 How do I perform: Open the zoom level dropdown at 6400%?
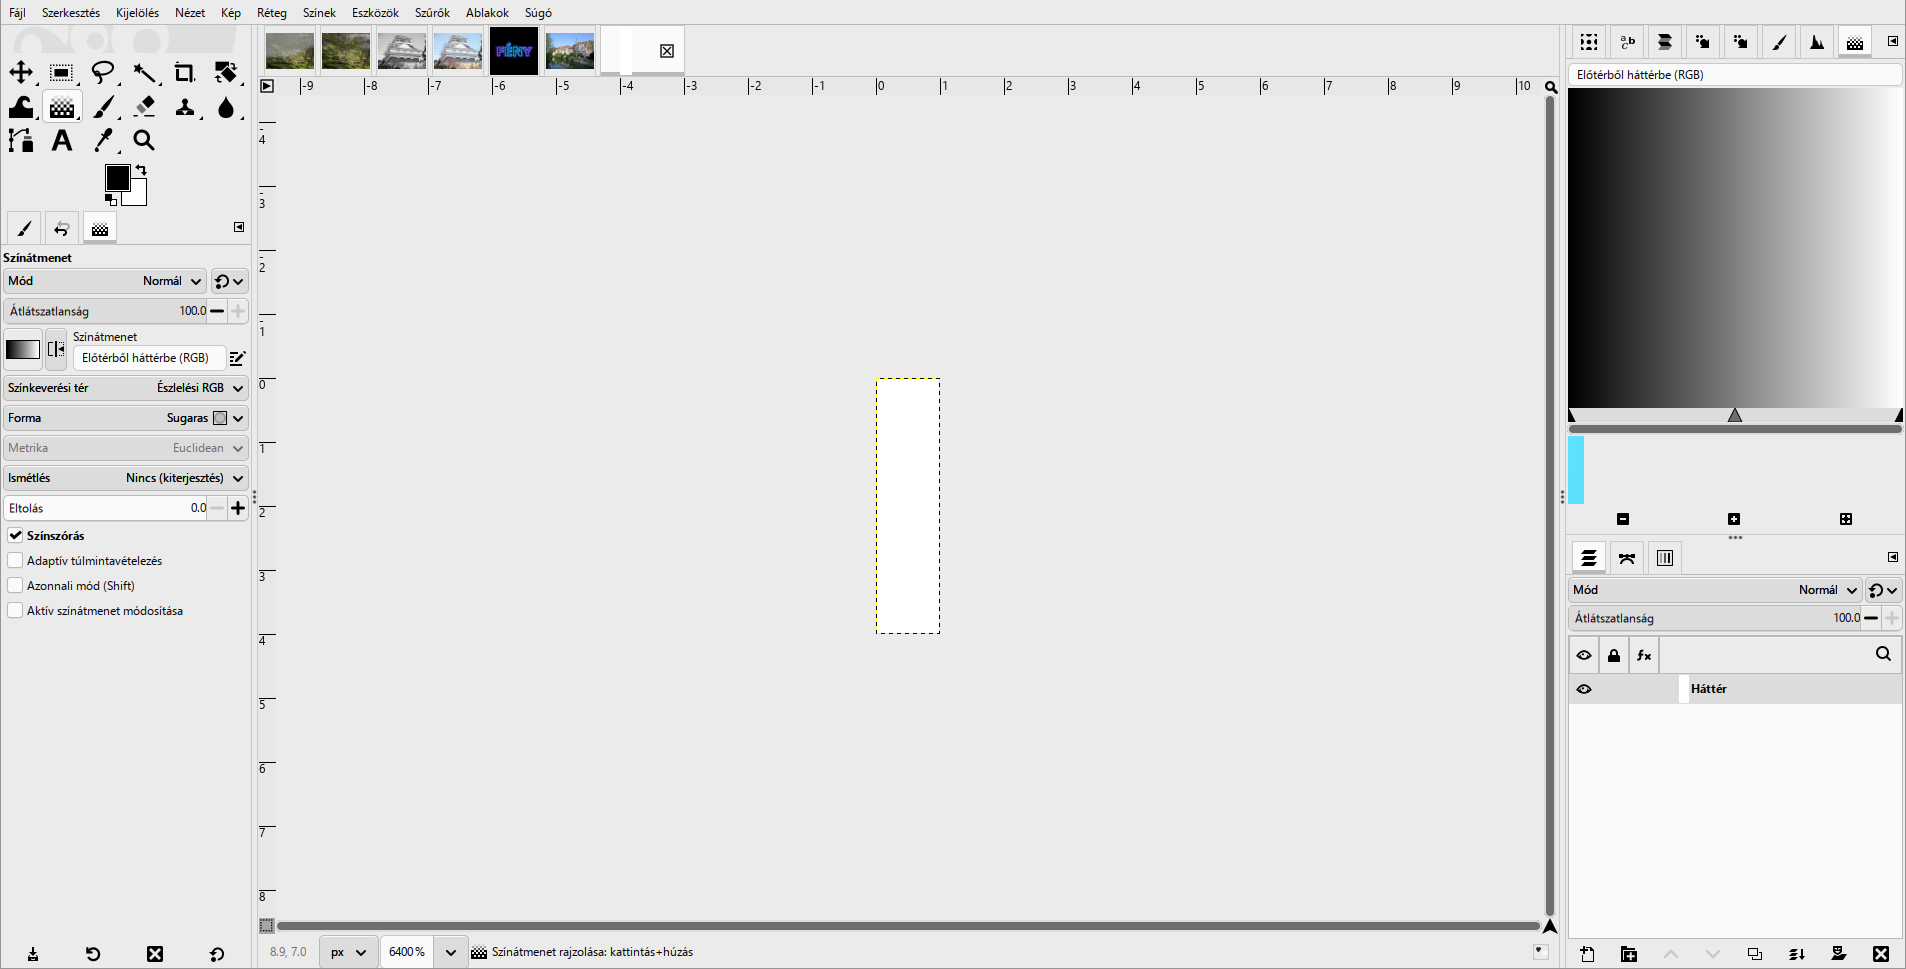[x=451, y=952]
